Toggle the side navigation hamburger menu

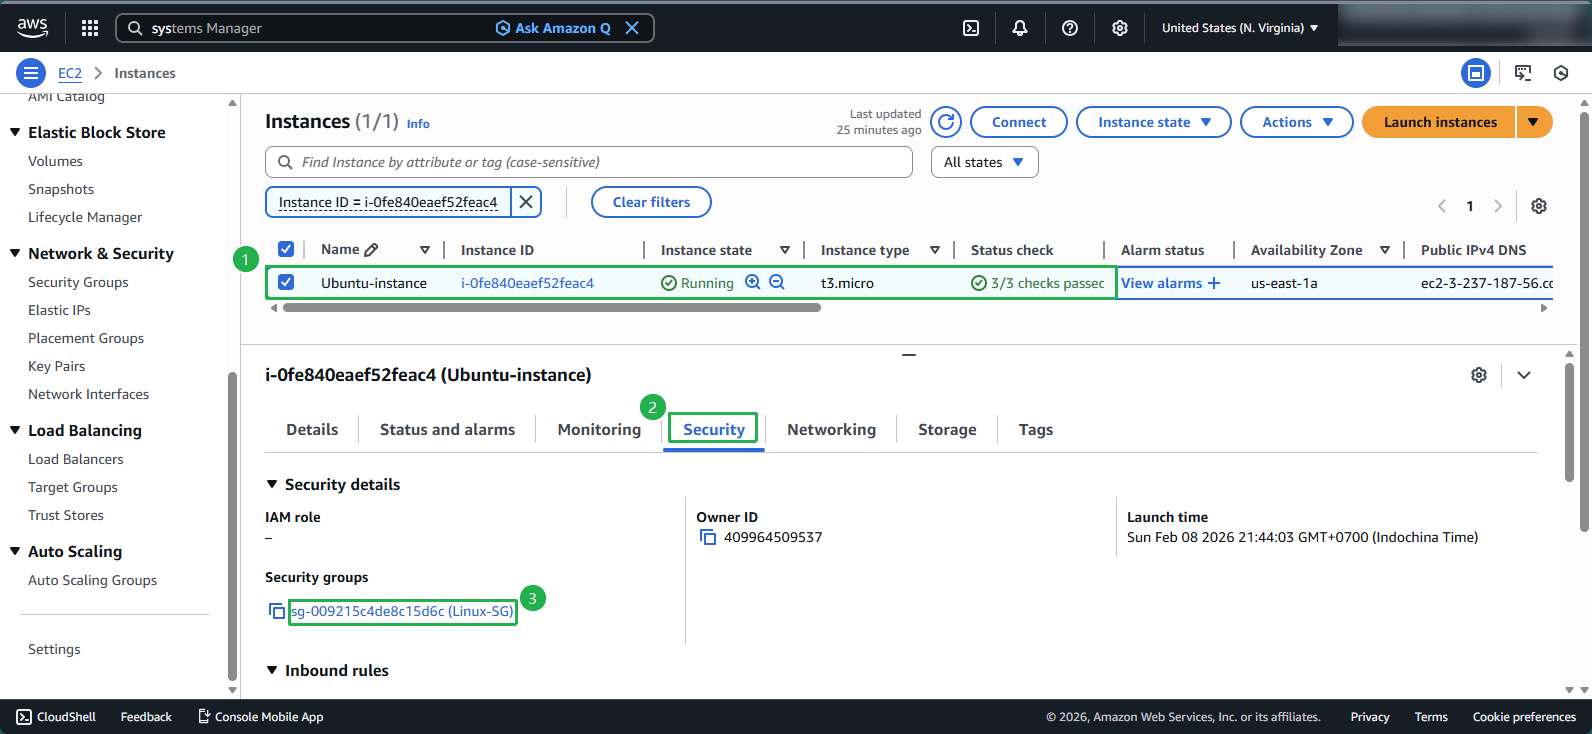31,73
